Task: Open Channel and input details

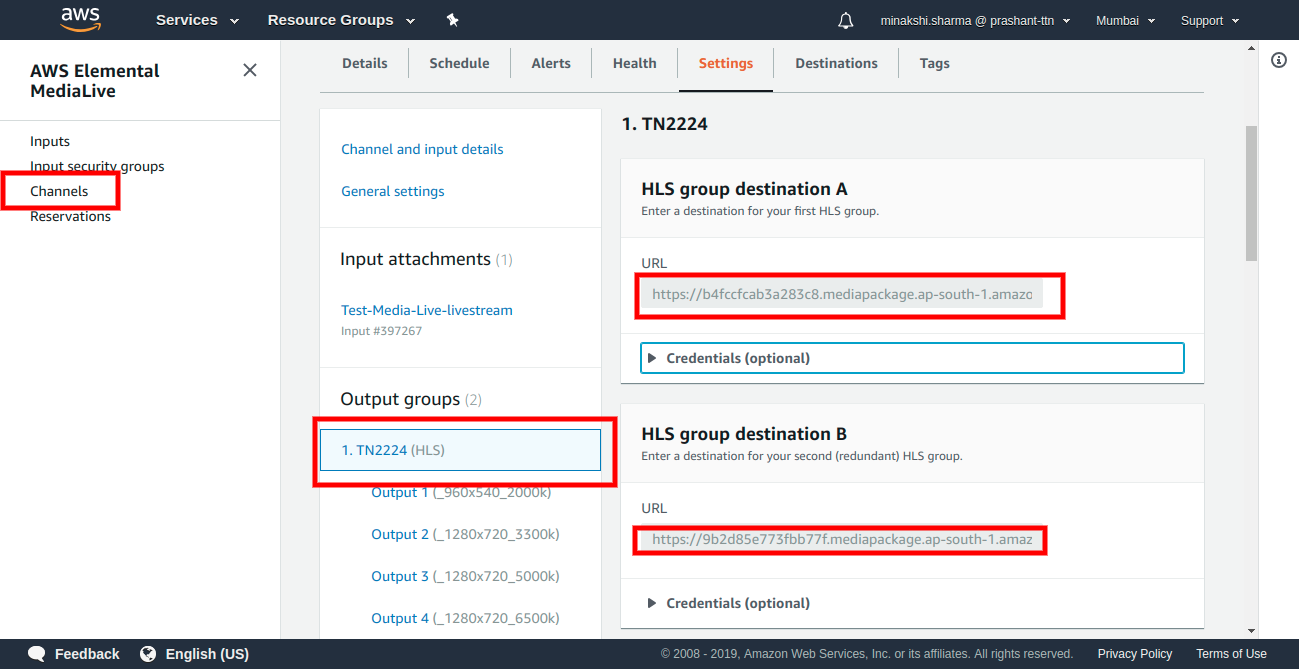Action: point(422,149)
